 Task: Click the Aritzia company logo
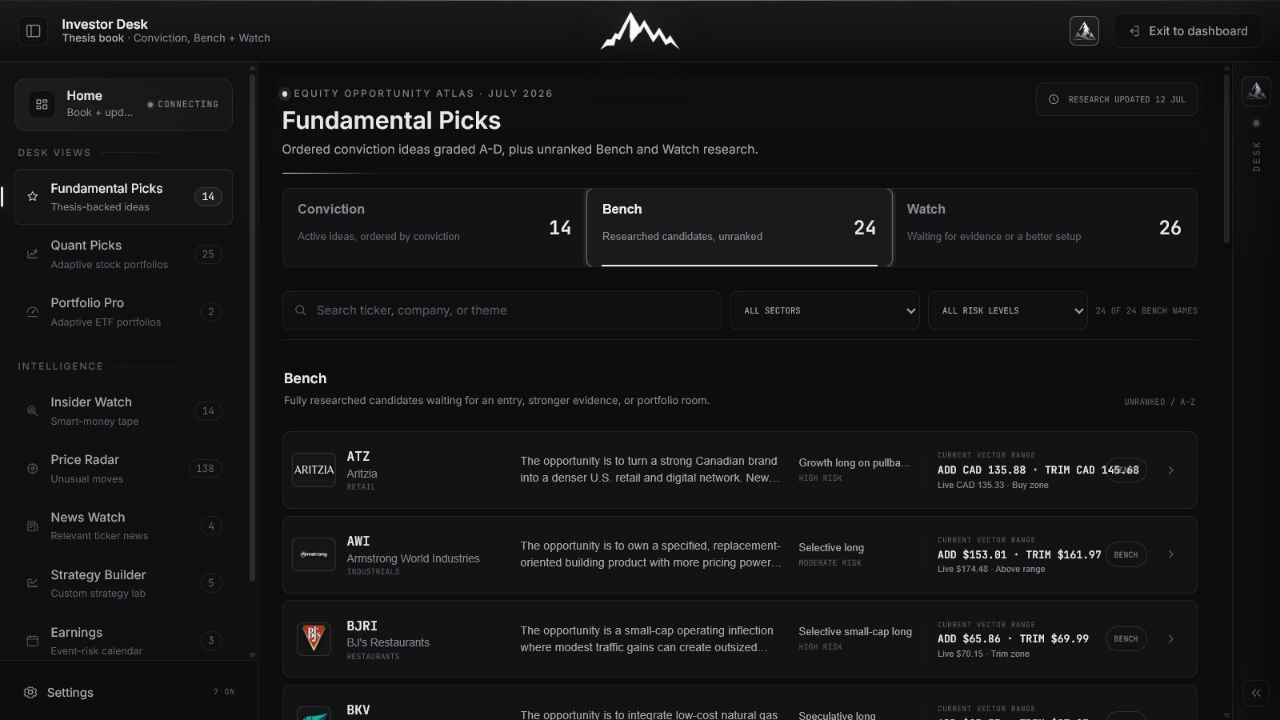(313, 470)
